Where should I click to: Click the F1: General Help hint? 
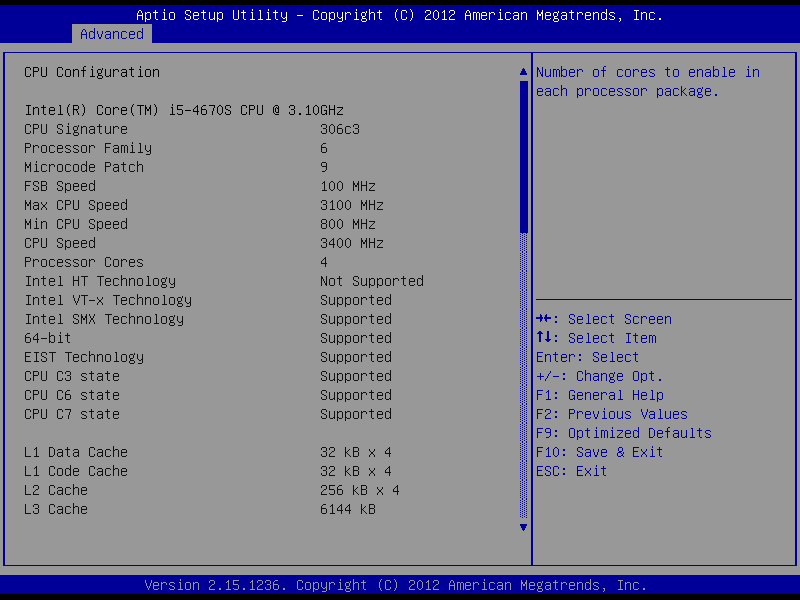point(599,395)
